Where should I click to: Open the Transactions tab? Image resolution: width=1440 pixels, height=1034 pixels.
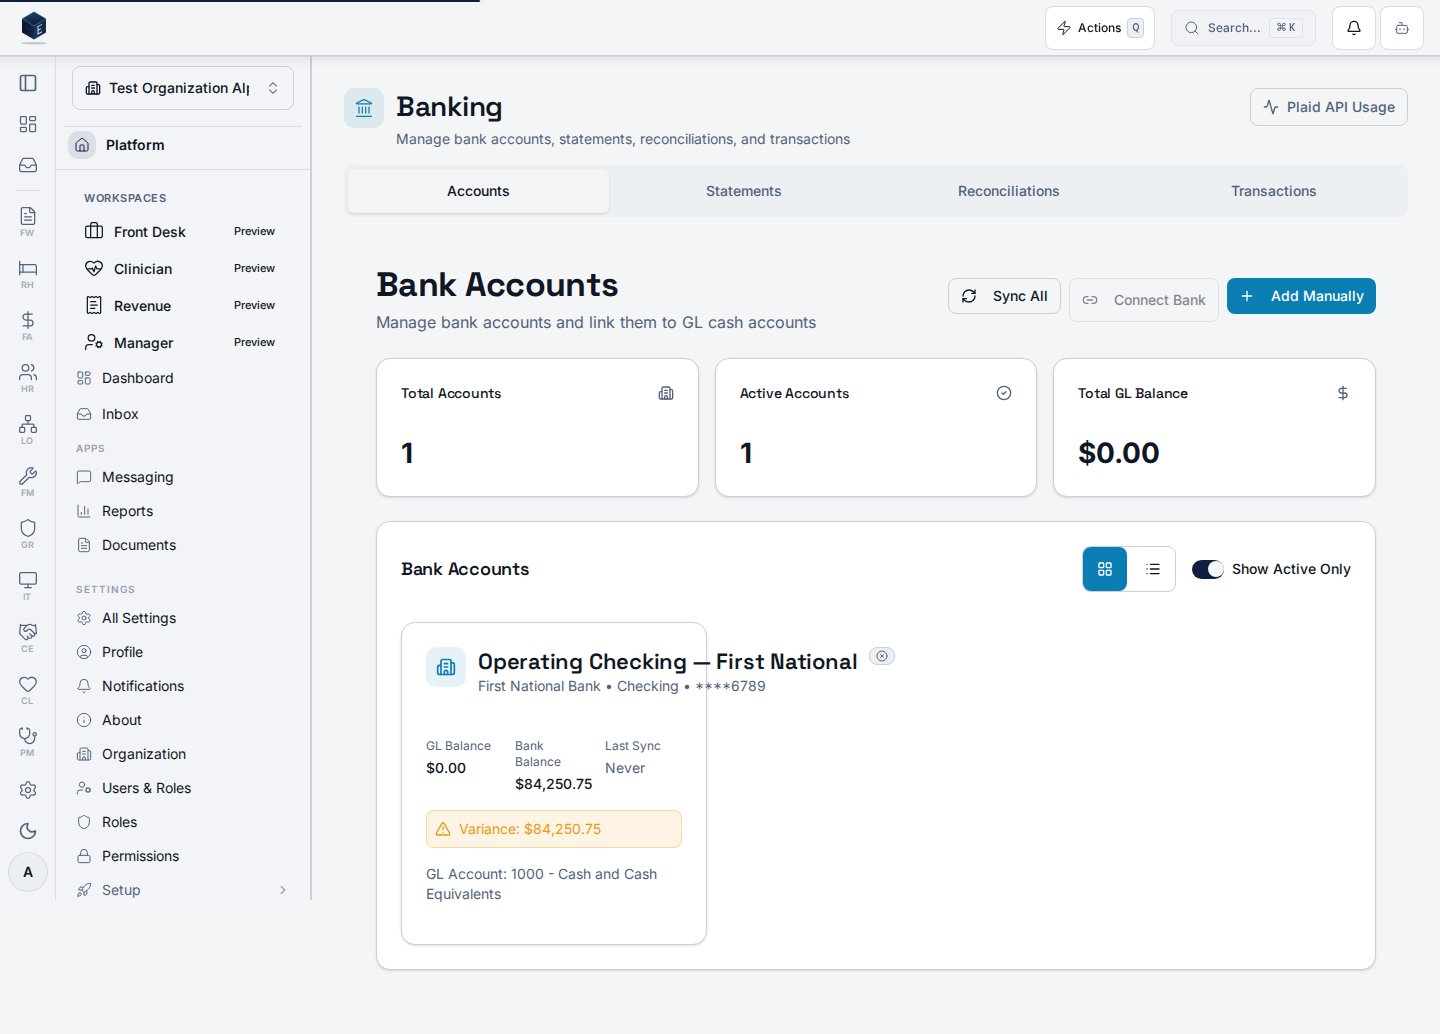1273,191
